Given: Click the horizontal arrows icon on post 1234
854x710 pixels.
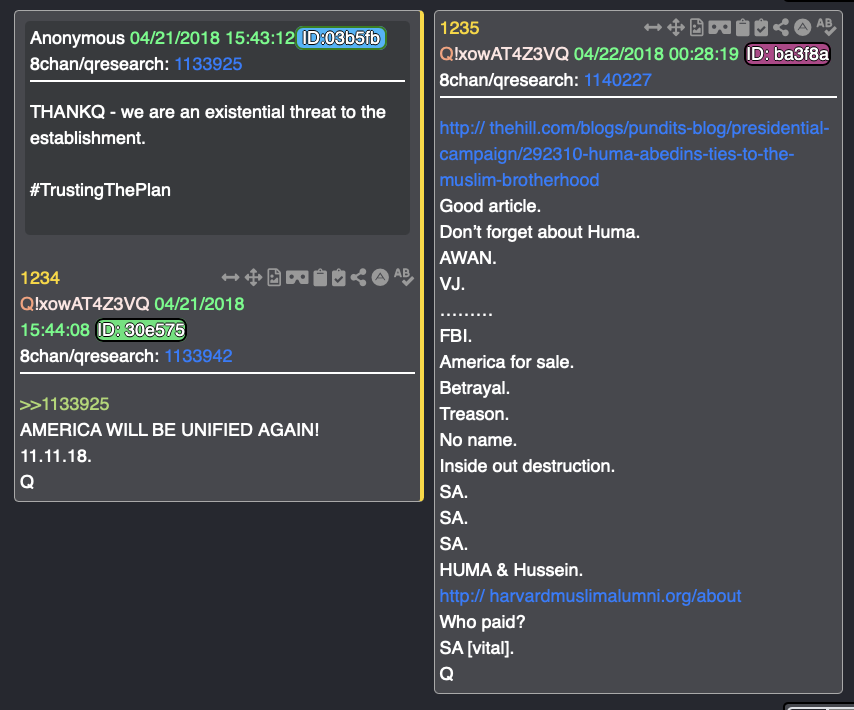Looking at the screenshot, I should click(230, 278).
